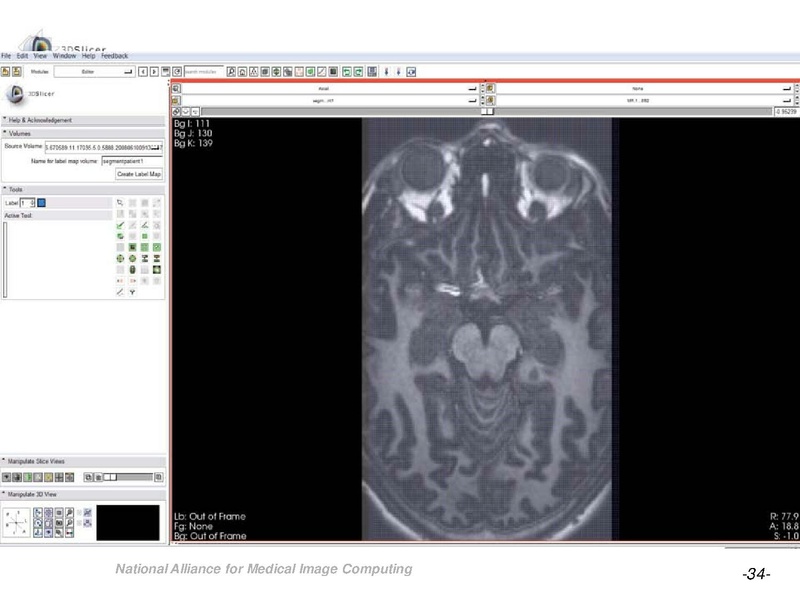800x600 pixels.
Task: Click the home module toolbar icon
Action: [242, 72]
